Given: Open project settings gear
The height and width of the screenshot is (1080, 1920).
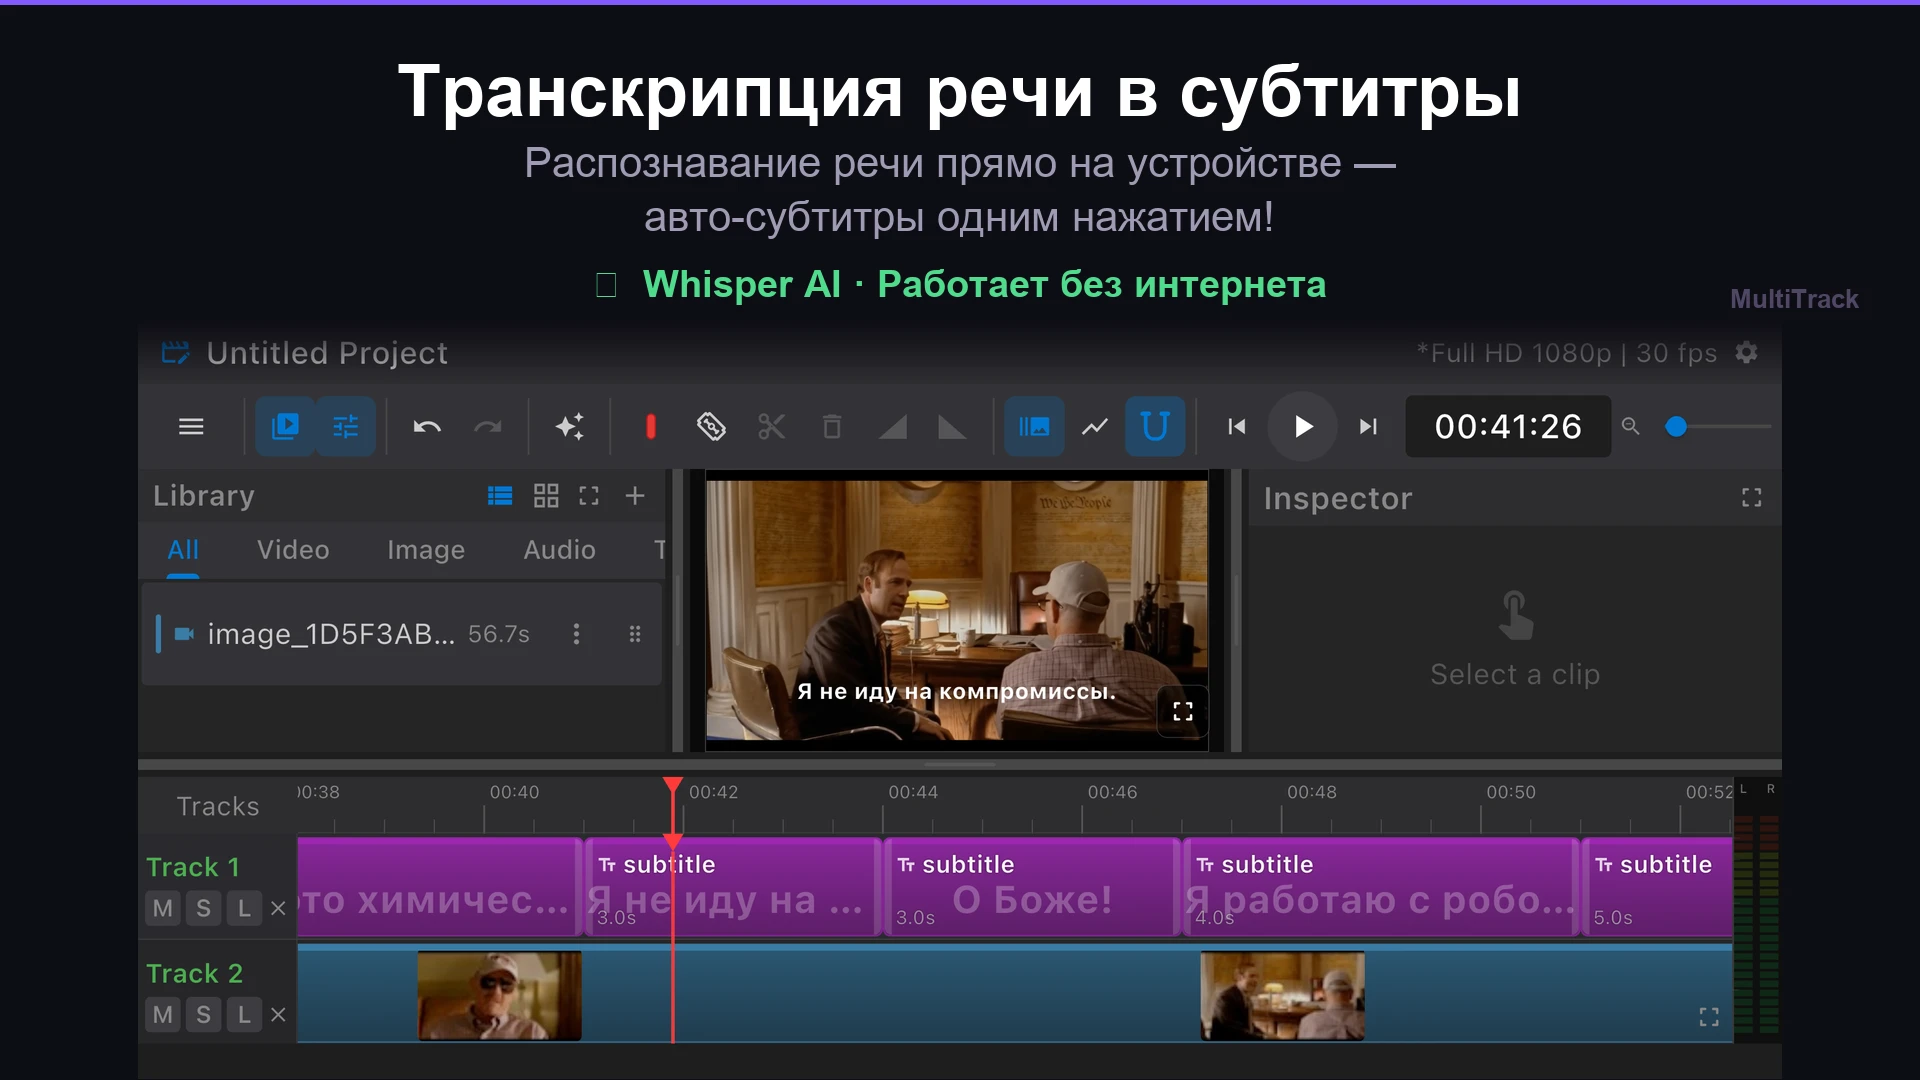Looking at the screenshot, I should [1746, 353].
